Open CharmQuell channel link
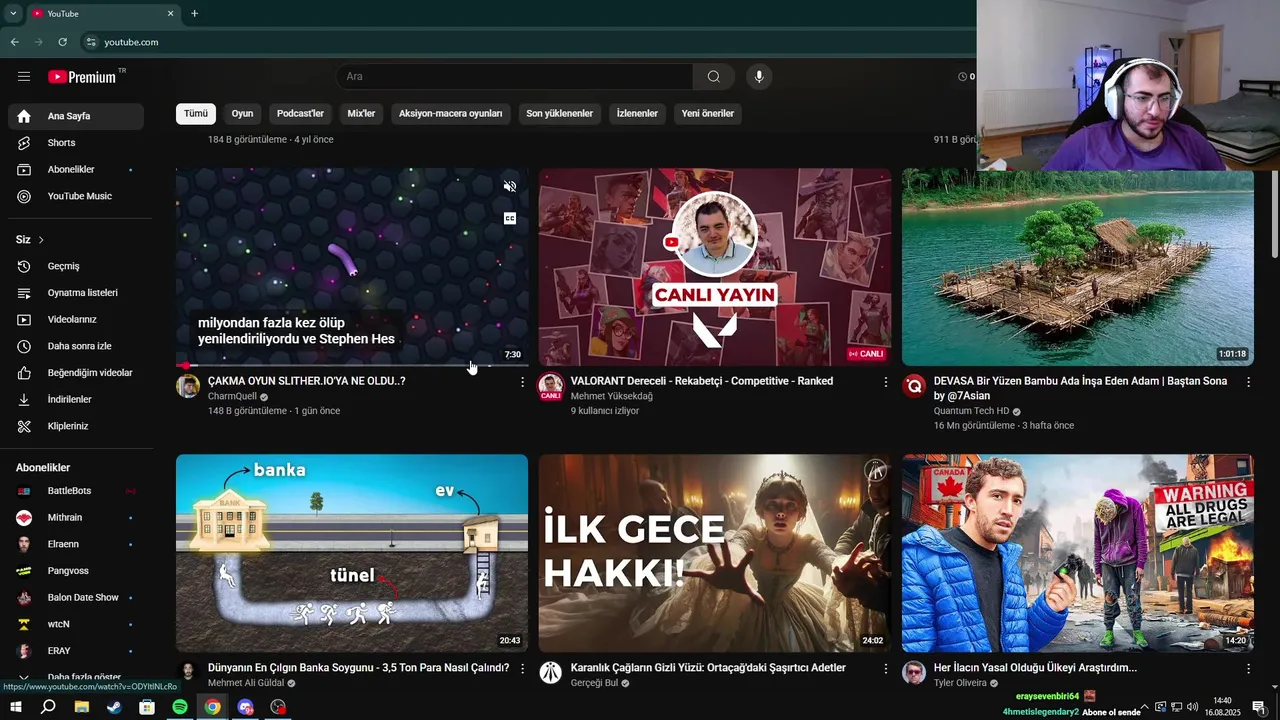The height and width of the screenshot is (720, 1280). pos(232,397)
